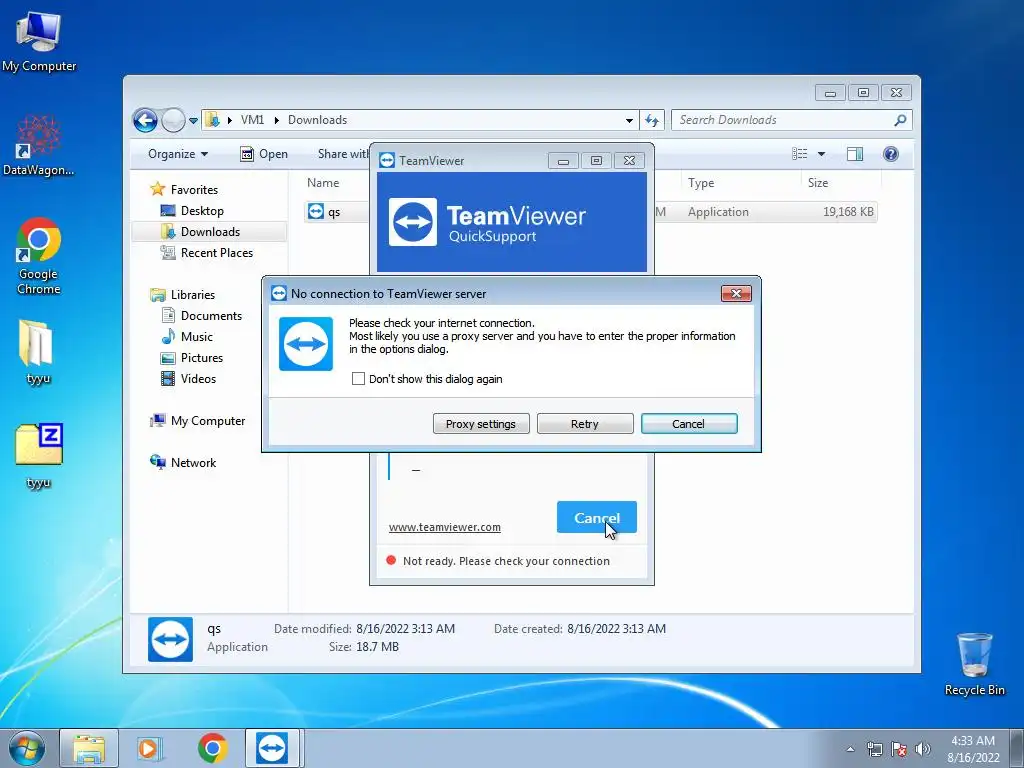Open My Computer desktop icon

pos(39,42)
